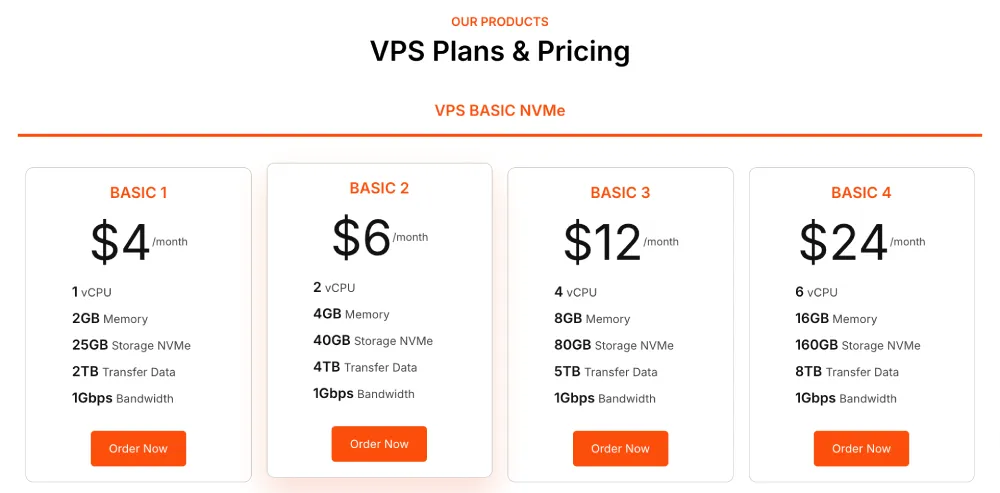Click 8GB Memory in BASIC 3

[x=592, y=318]
